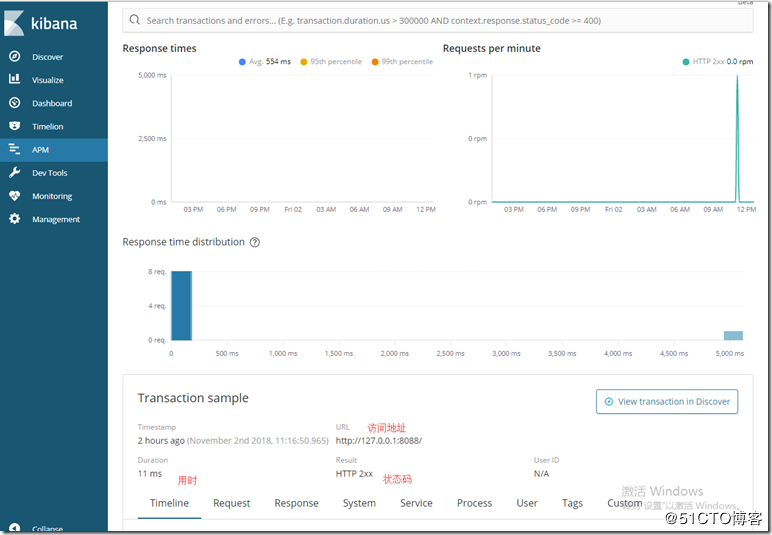Click the timestamp text 2 hours ago
This screenshot has width=772, height=535.
click(x=161, y=441)
